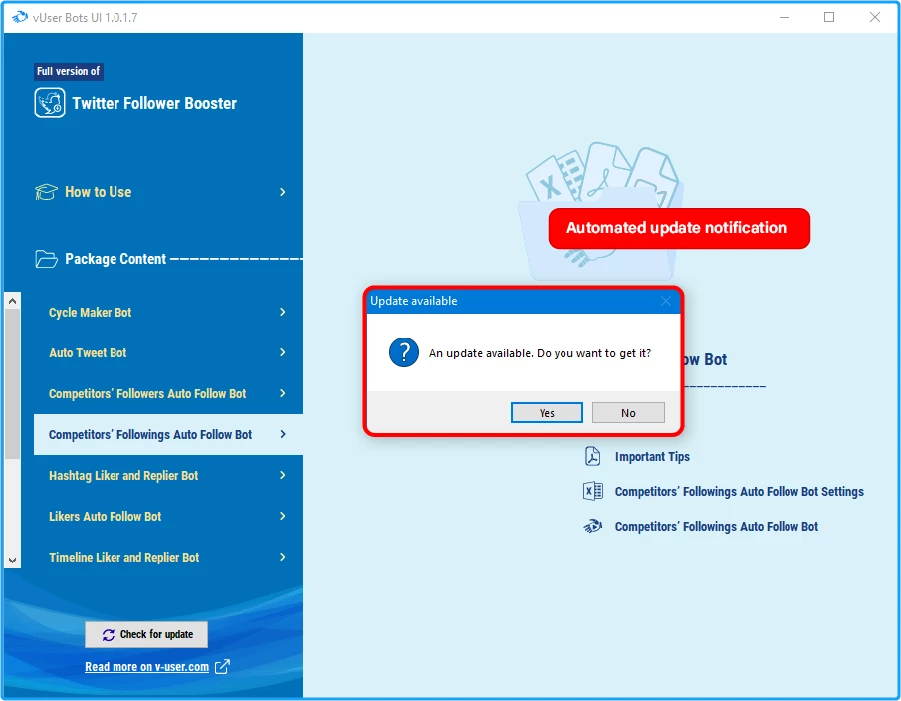This screenshot has height=701, width=901.
Task: Click the Excel icon beside Bot Settings
Action: click(592, 491)
